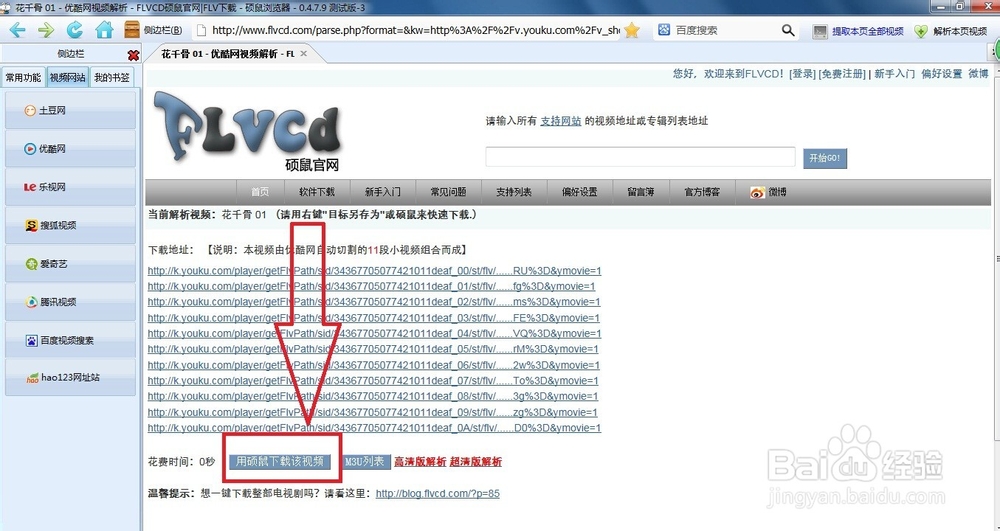
Task: Click the M3U列表 button
Action: (365, 462)
